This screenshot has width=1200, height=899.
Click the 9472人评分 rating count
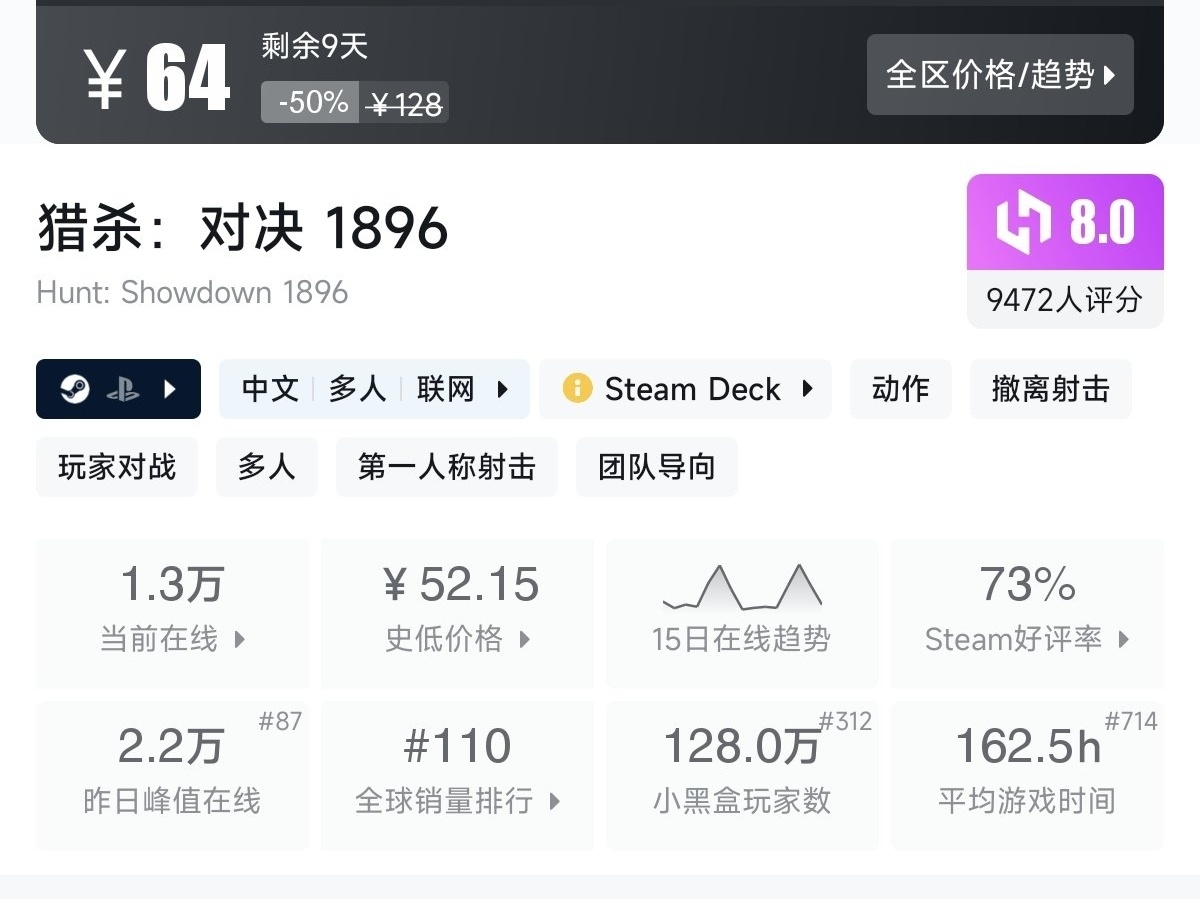pyautogui.click(x=1064, y=299)
